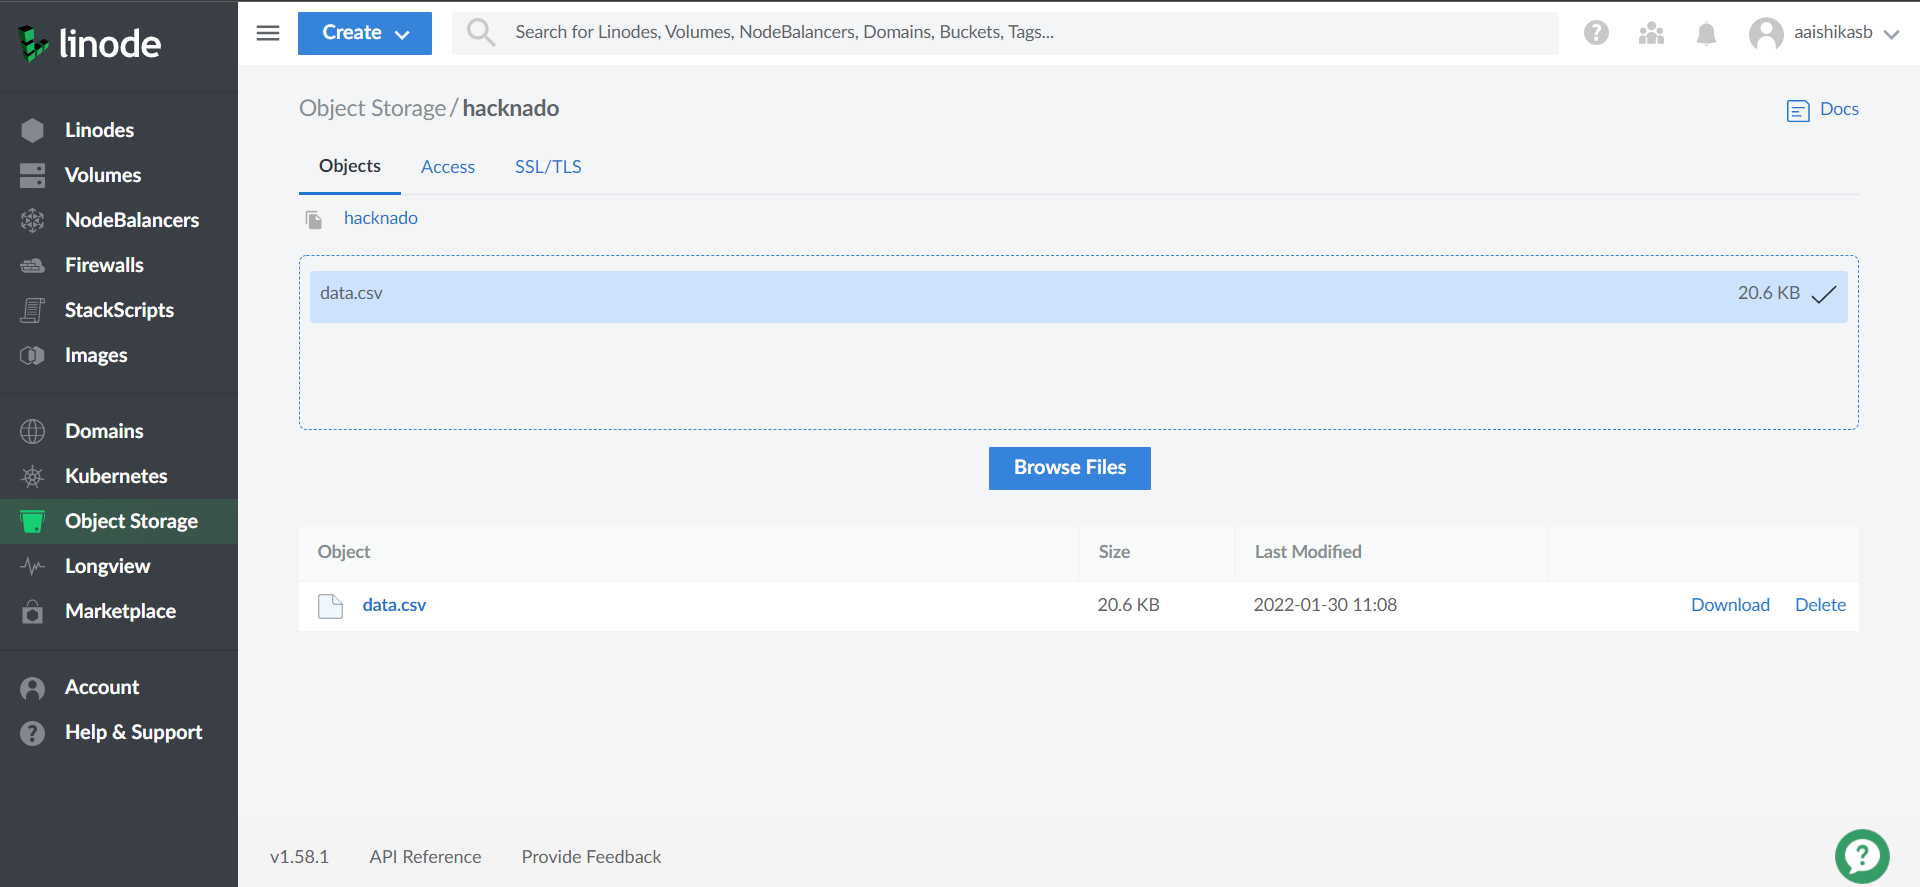The width and height of the screenshot is (1920, 887).
Task: Go back to Object Storage breadcrumb
Action: 372,108
